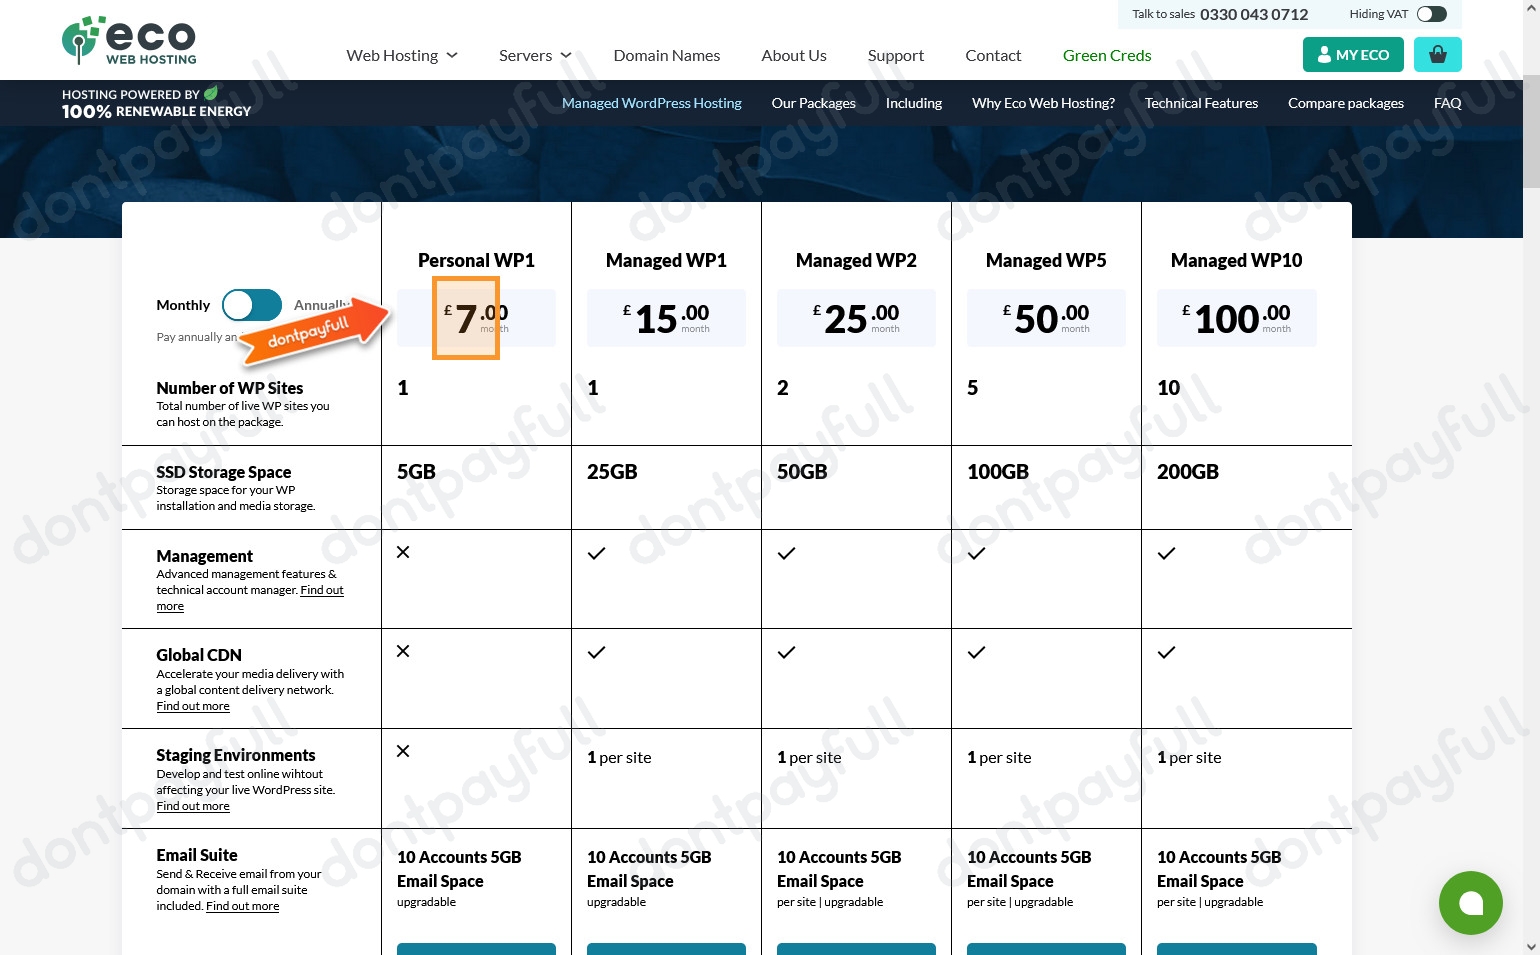
Task: Toggle the Hiding VAT switch
Action: tap(1431, 14)
